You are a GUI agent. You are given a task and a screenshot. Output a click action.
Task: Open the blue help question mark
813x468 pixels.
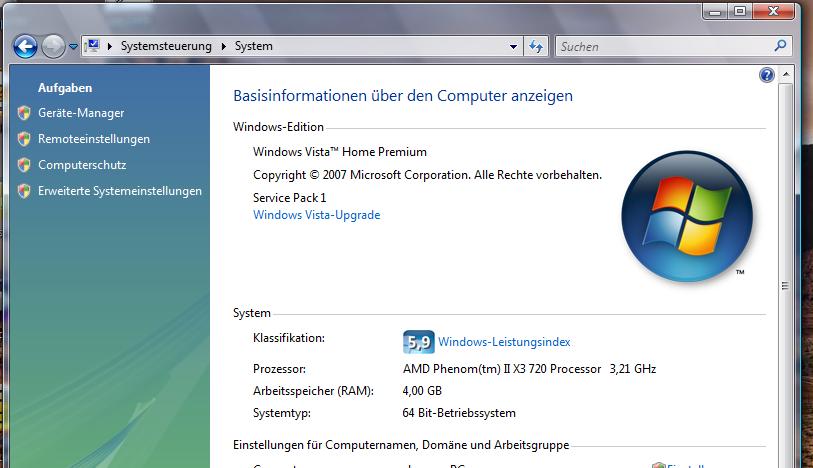(767, 76)
